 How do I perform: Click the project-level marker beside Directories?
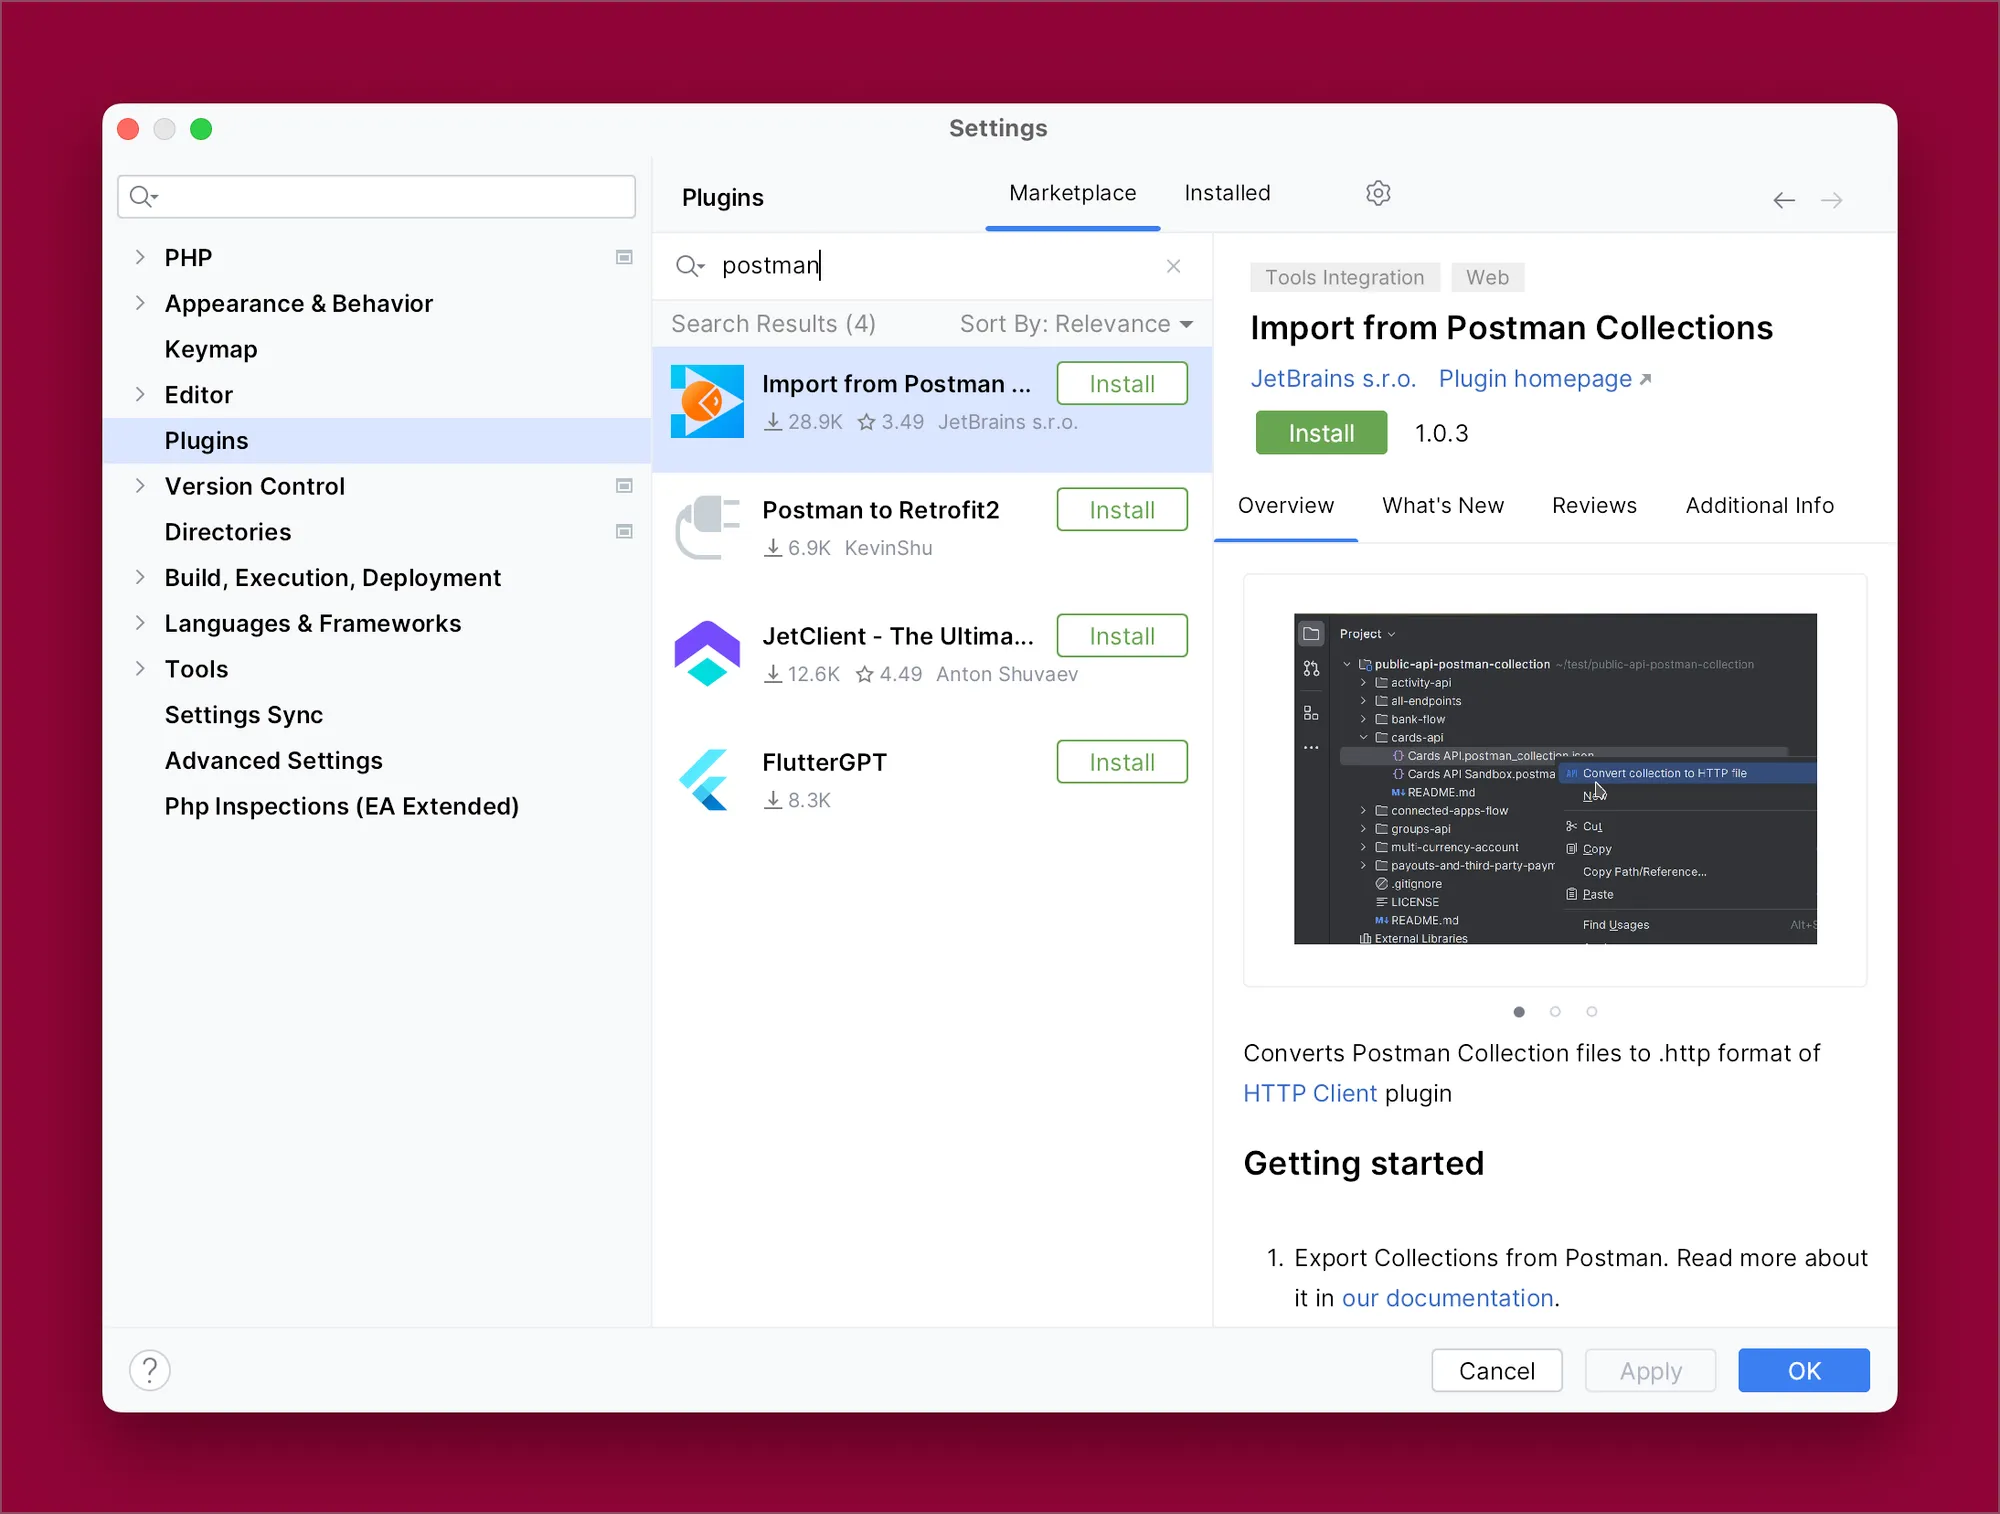click(624, 532)
